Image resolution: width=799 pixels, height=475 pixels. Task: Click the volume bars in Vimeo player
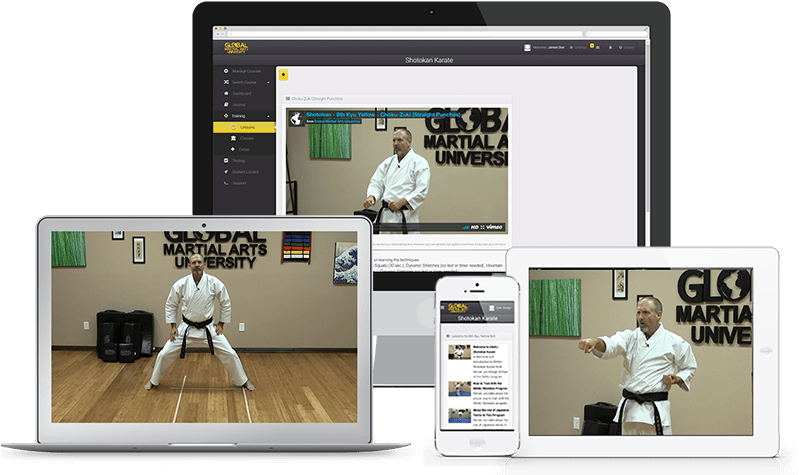click(x=465, y=227)
